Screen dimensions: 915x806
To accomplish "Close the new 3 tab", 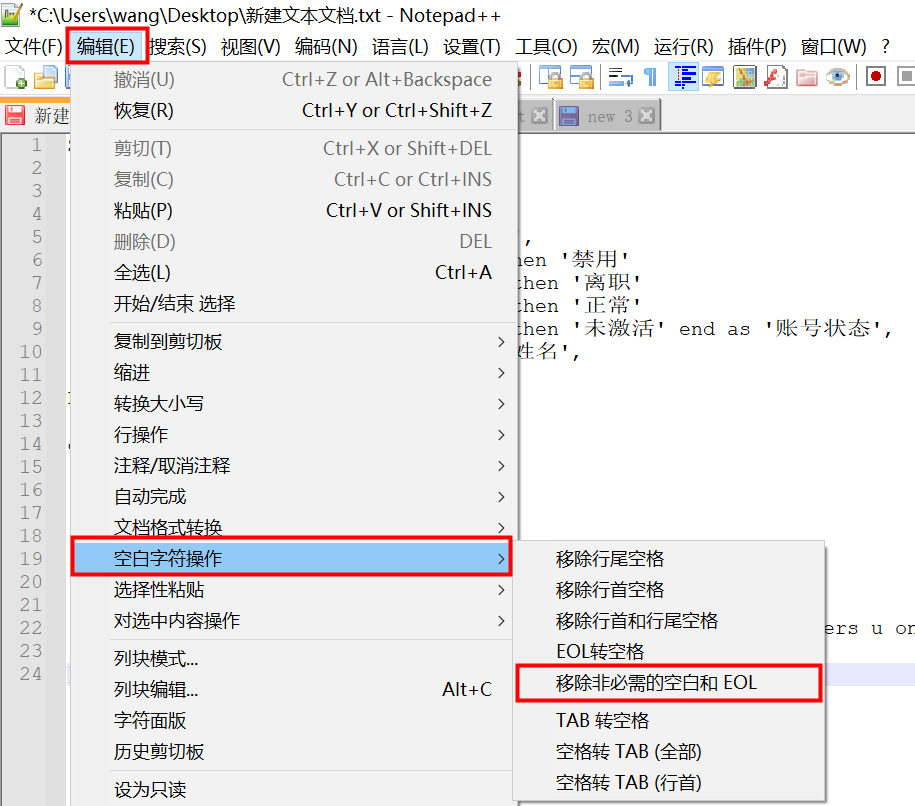I will 646,116.
